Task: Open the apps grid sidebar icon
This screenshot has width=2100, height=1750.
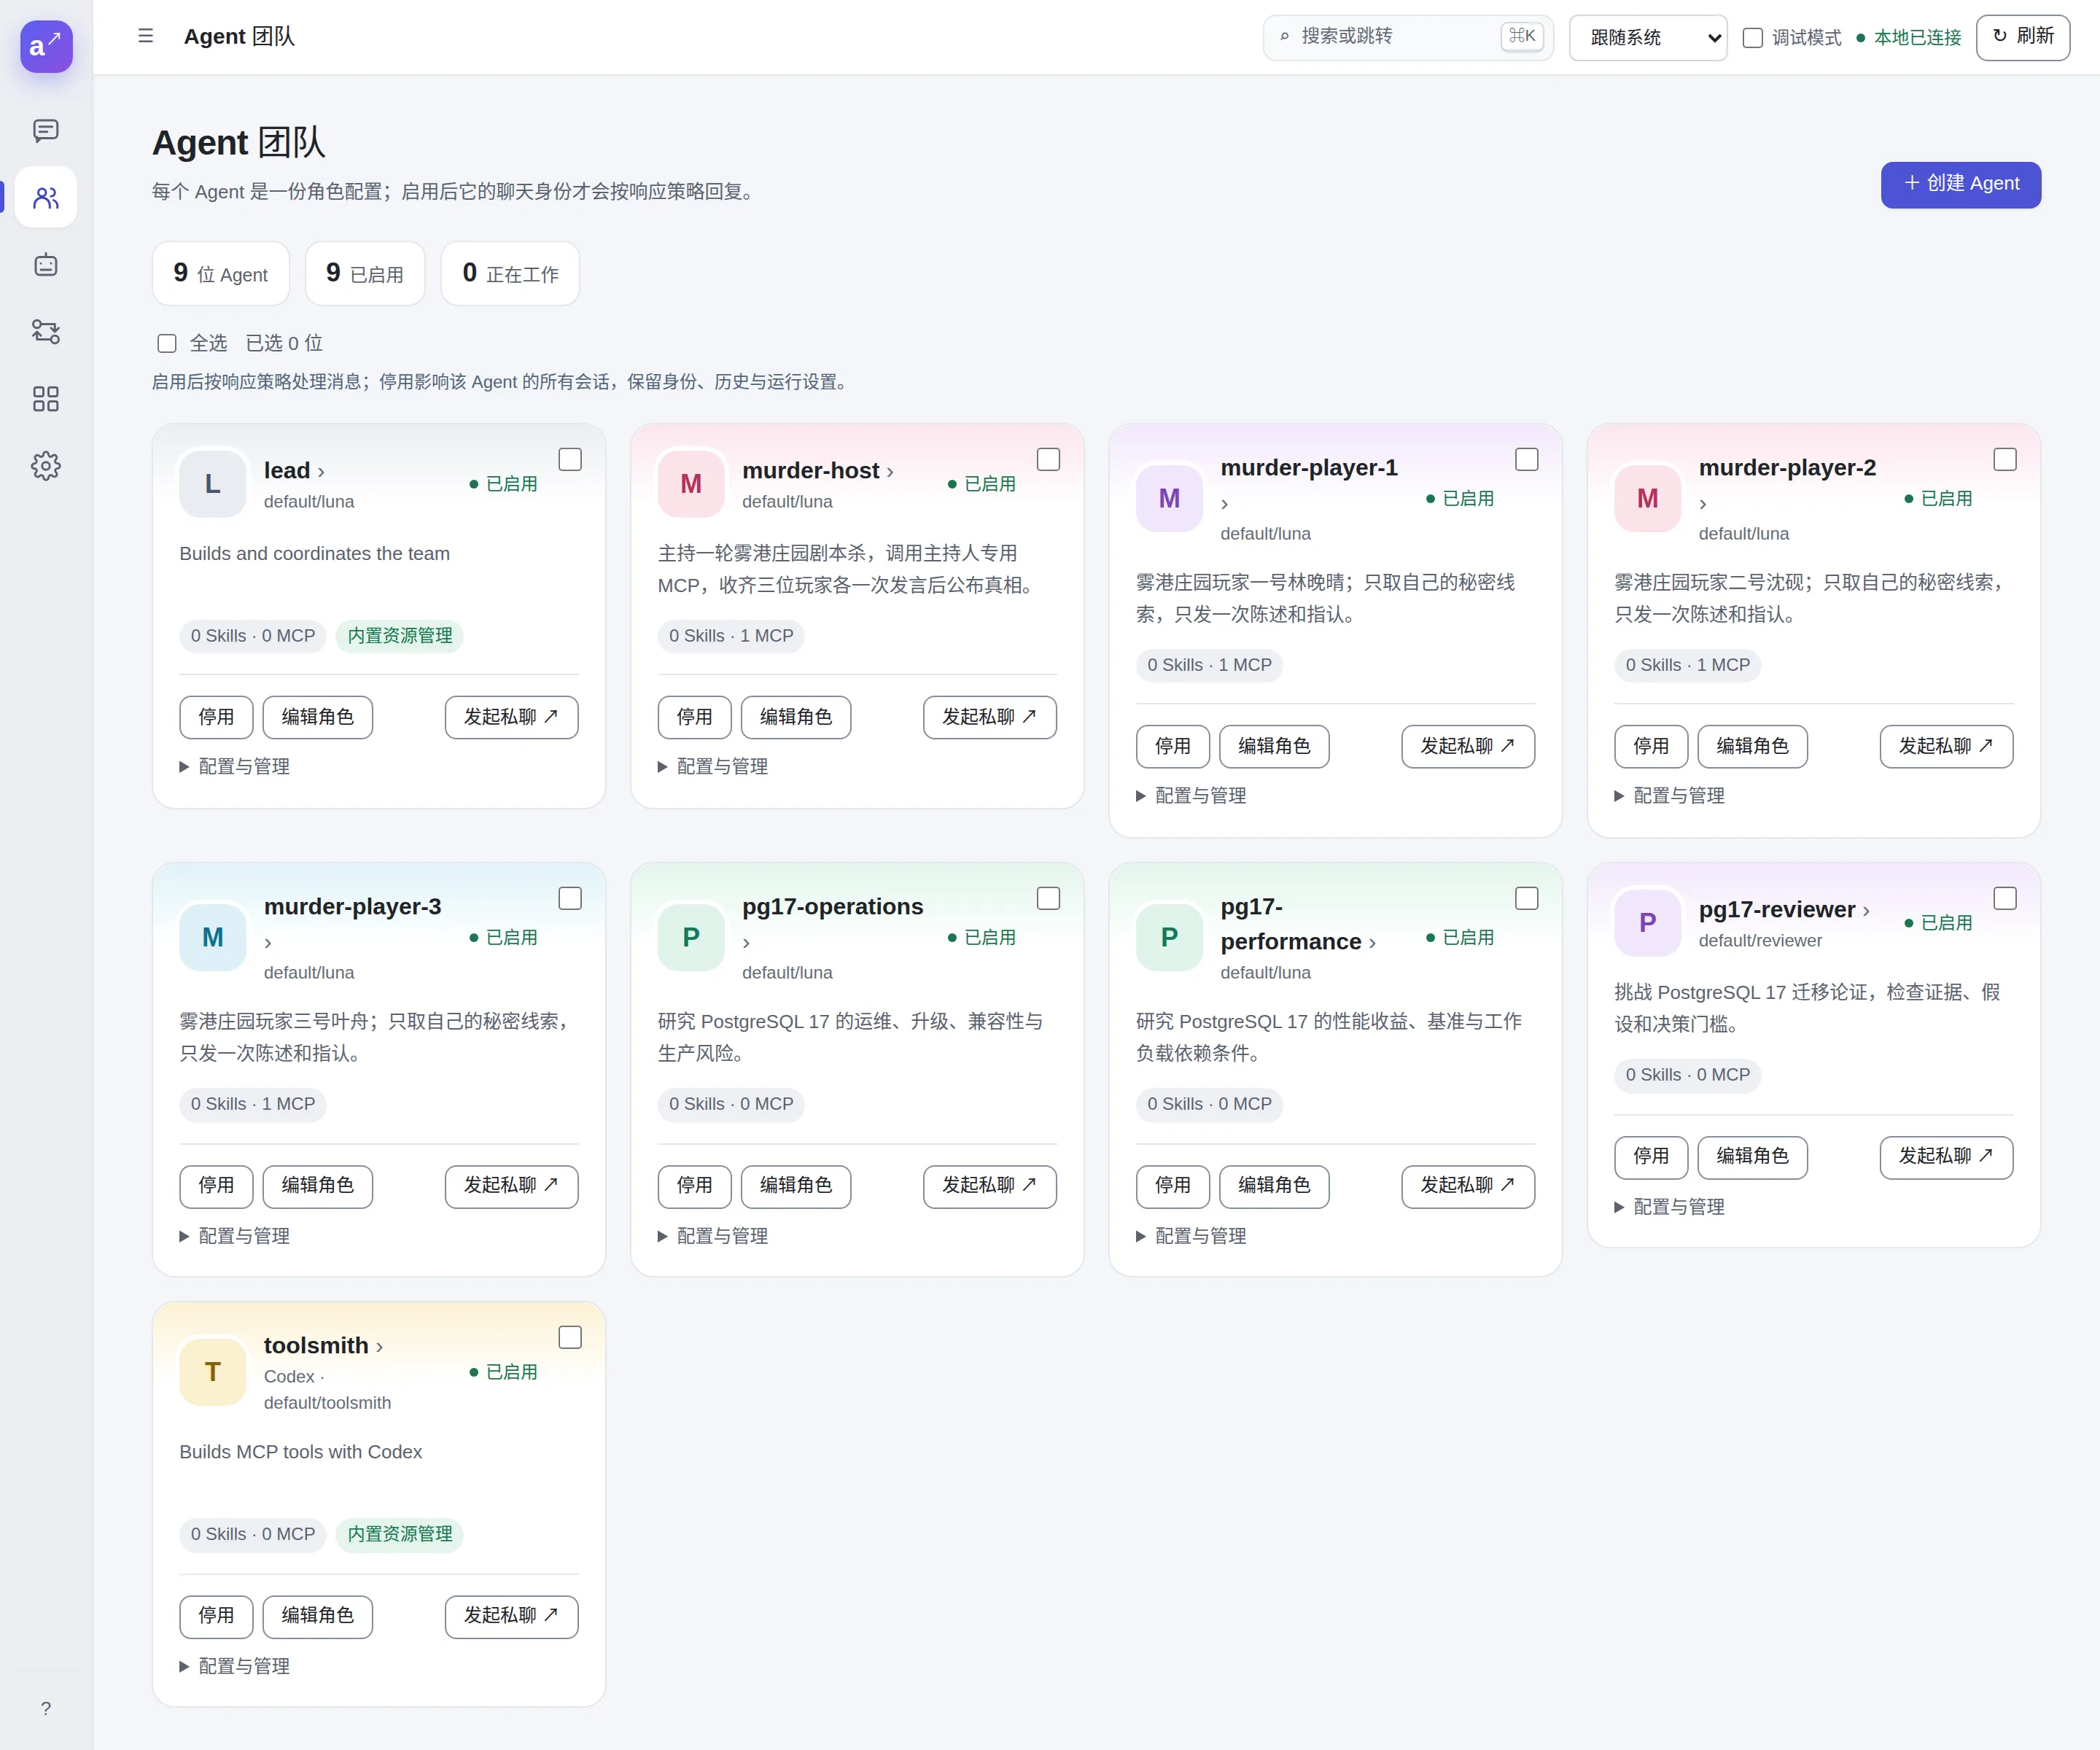Action: tap(46, 399)
